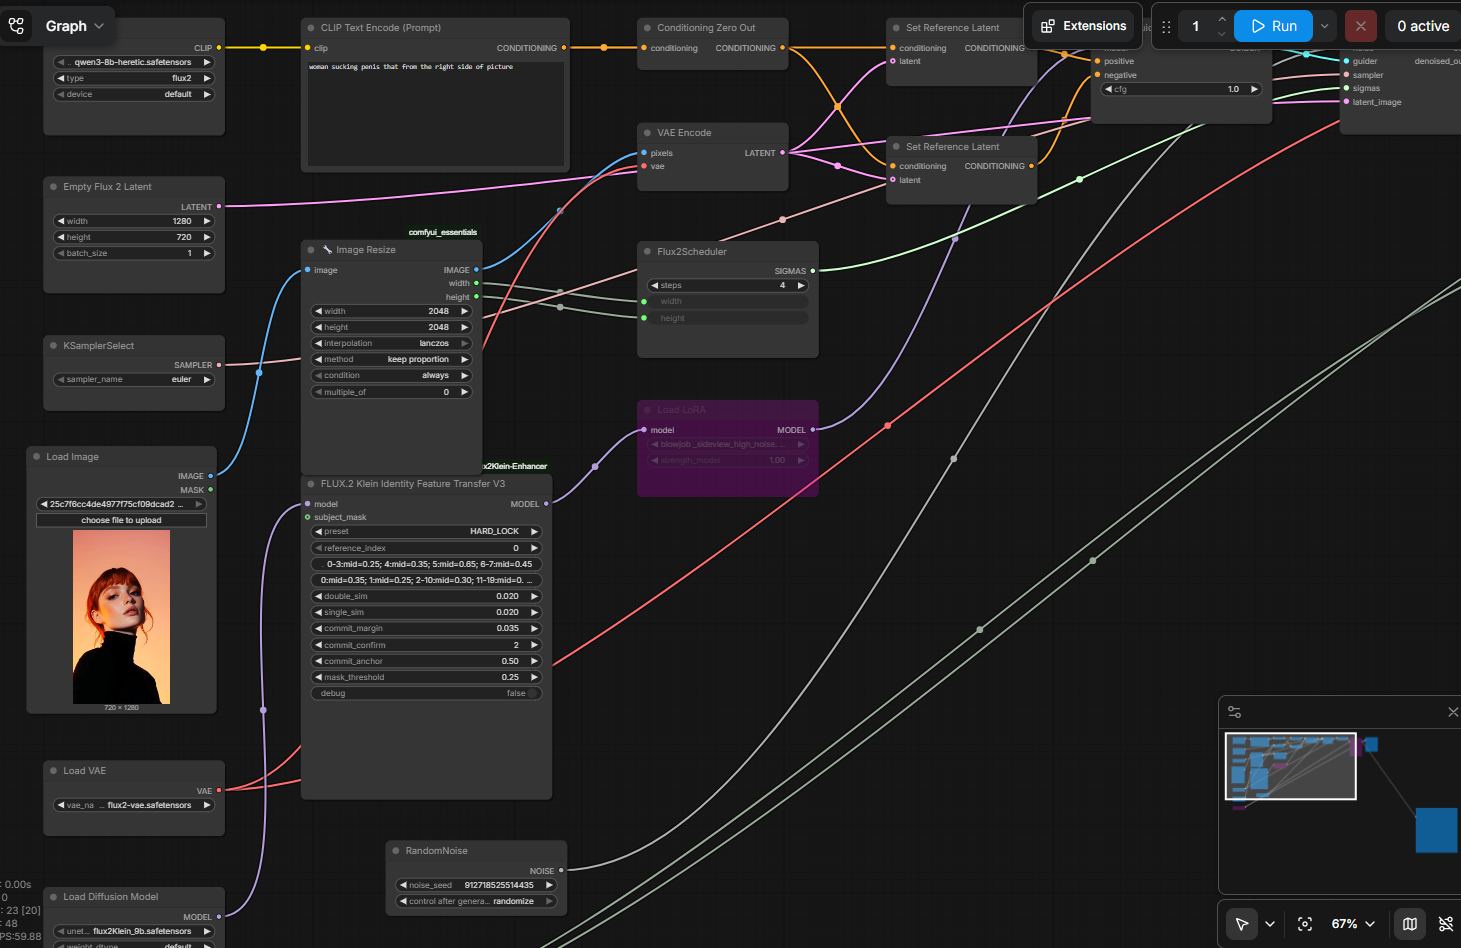This screenshot has height=948, width=1461.
Task: Select the arrow pointer select tool
Action: pyautogui.click(x=1242, y=924)
